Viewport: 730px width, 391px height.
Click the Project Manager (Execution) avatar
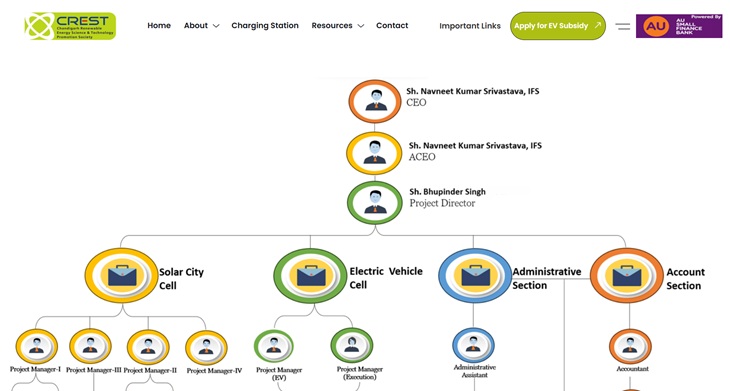click(x=352, y=345)
